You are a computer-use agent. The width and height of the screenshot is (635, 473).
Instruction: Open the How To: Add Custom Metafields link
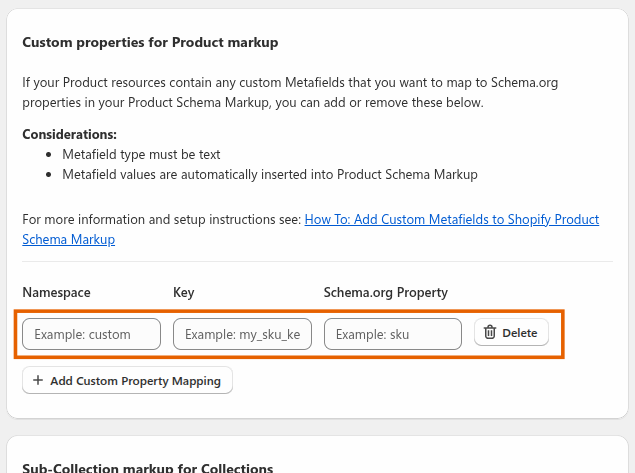pyautogui.click(x=452, y=219)
